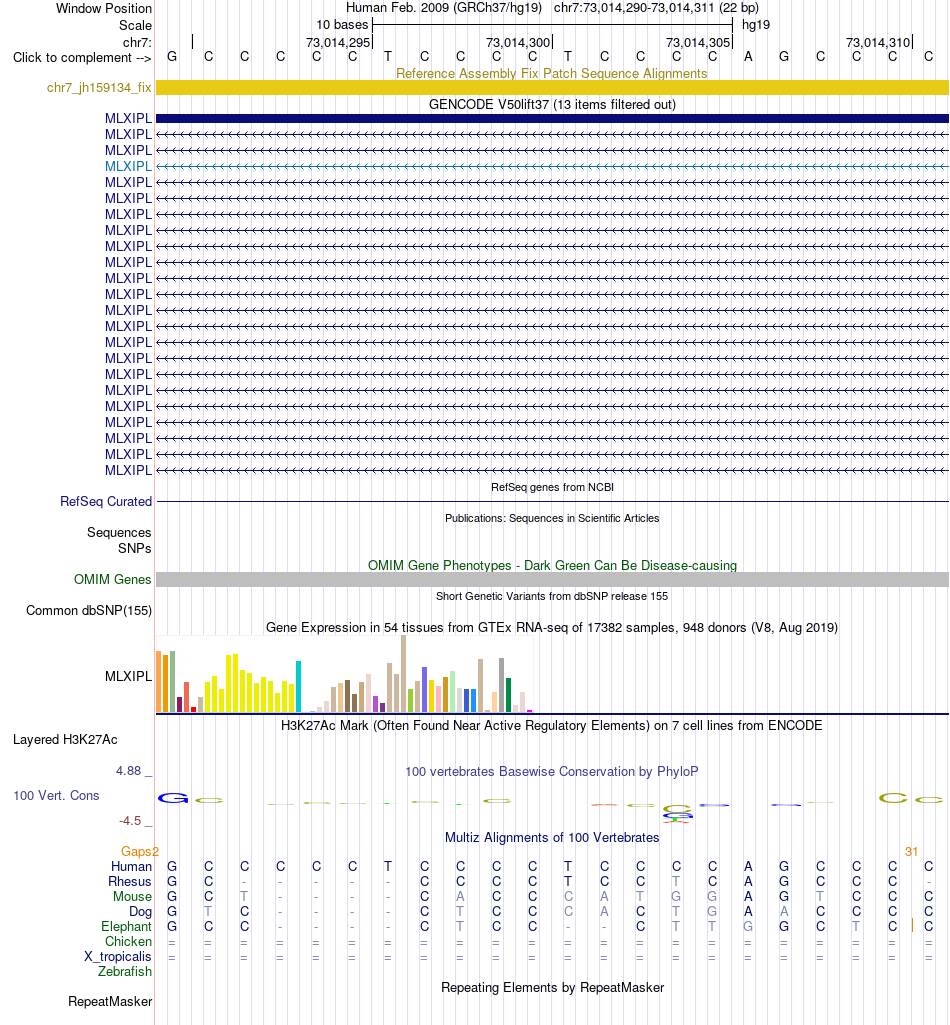Click the GTEx MLXIPL expression bar chart
Viewport: 950px width, 1025px height.
coord(345,675)
